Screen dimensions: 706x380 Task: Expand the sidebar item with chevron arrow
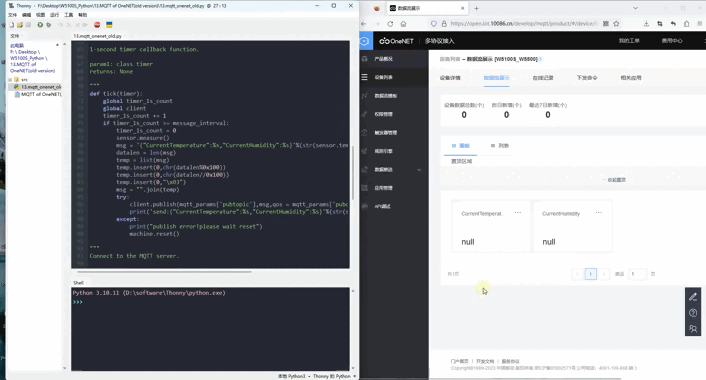click(419, 170)
